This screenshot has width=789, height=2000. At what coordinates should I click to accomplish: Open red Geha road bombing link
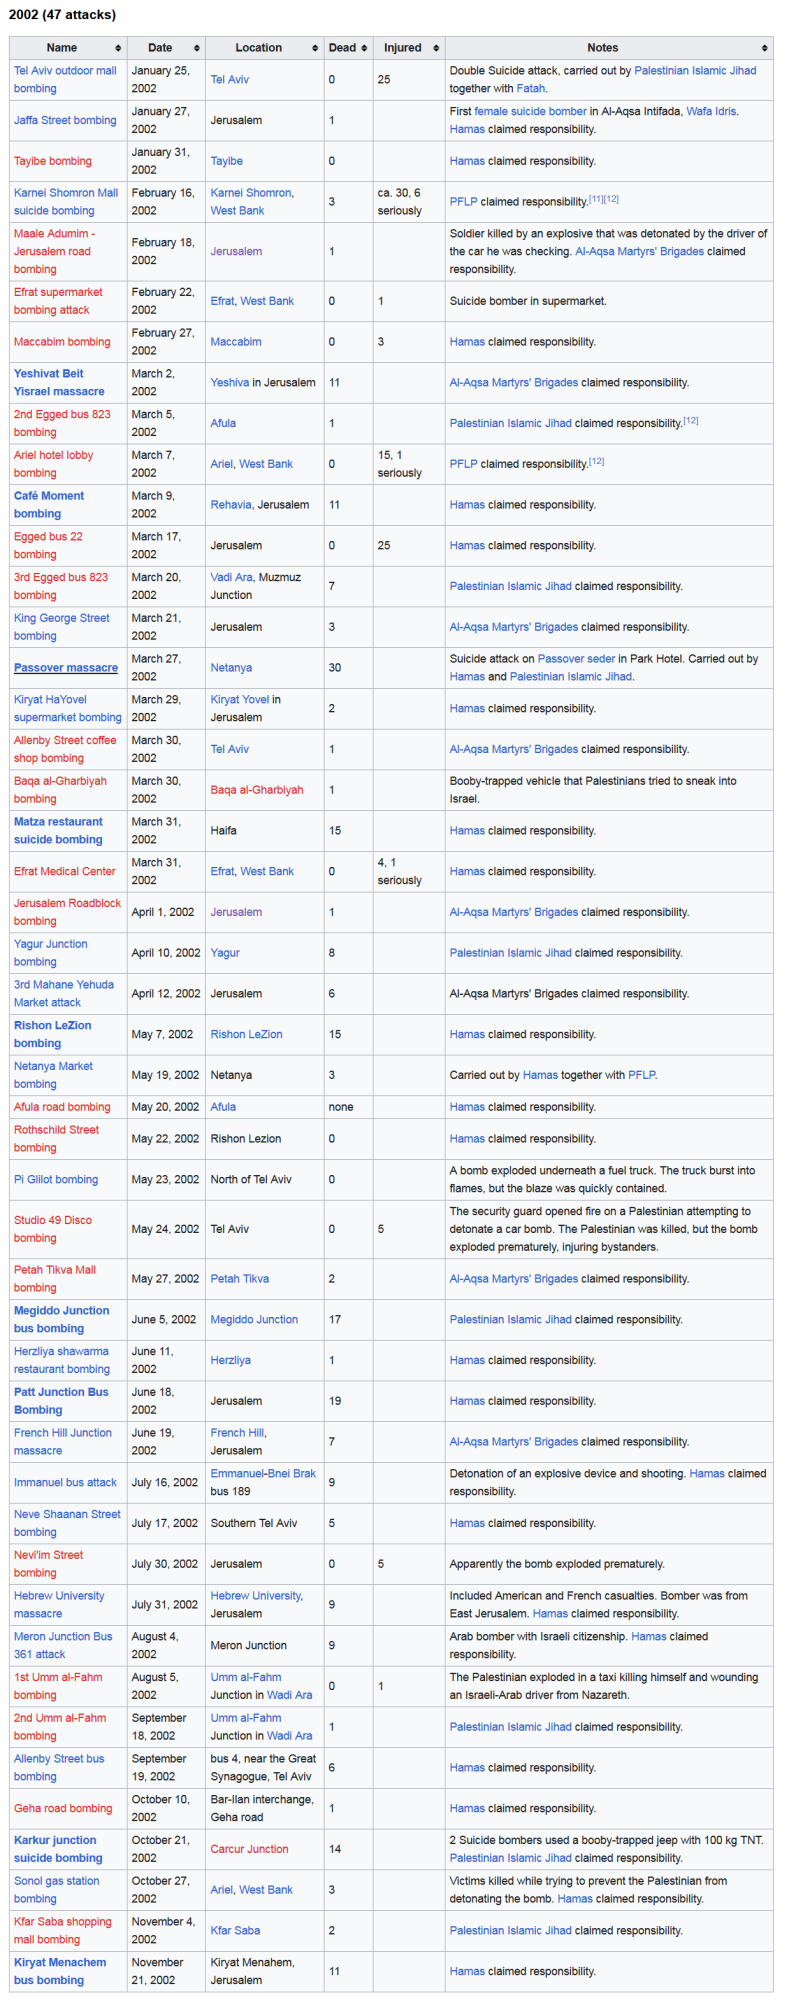point(63,1808)
